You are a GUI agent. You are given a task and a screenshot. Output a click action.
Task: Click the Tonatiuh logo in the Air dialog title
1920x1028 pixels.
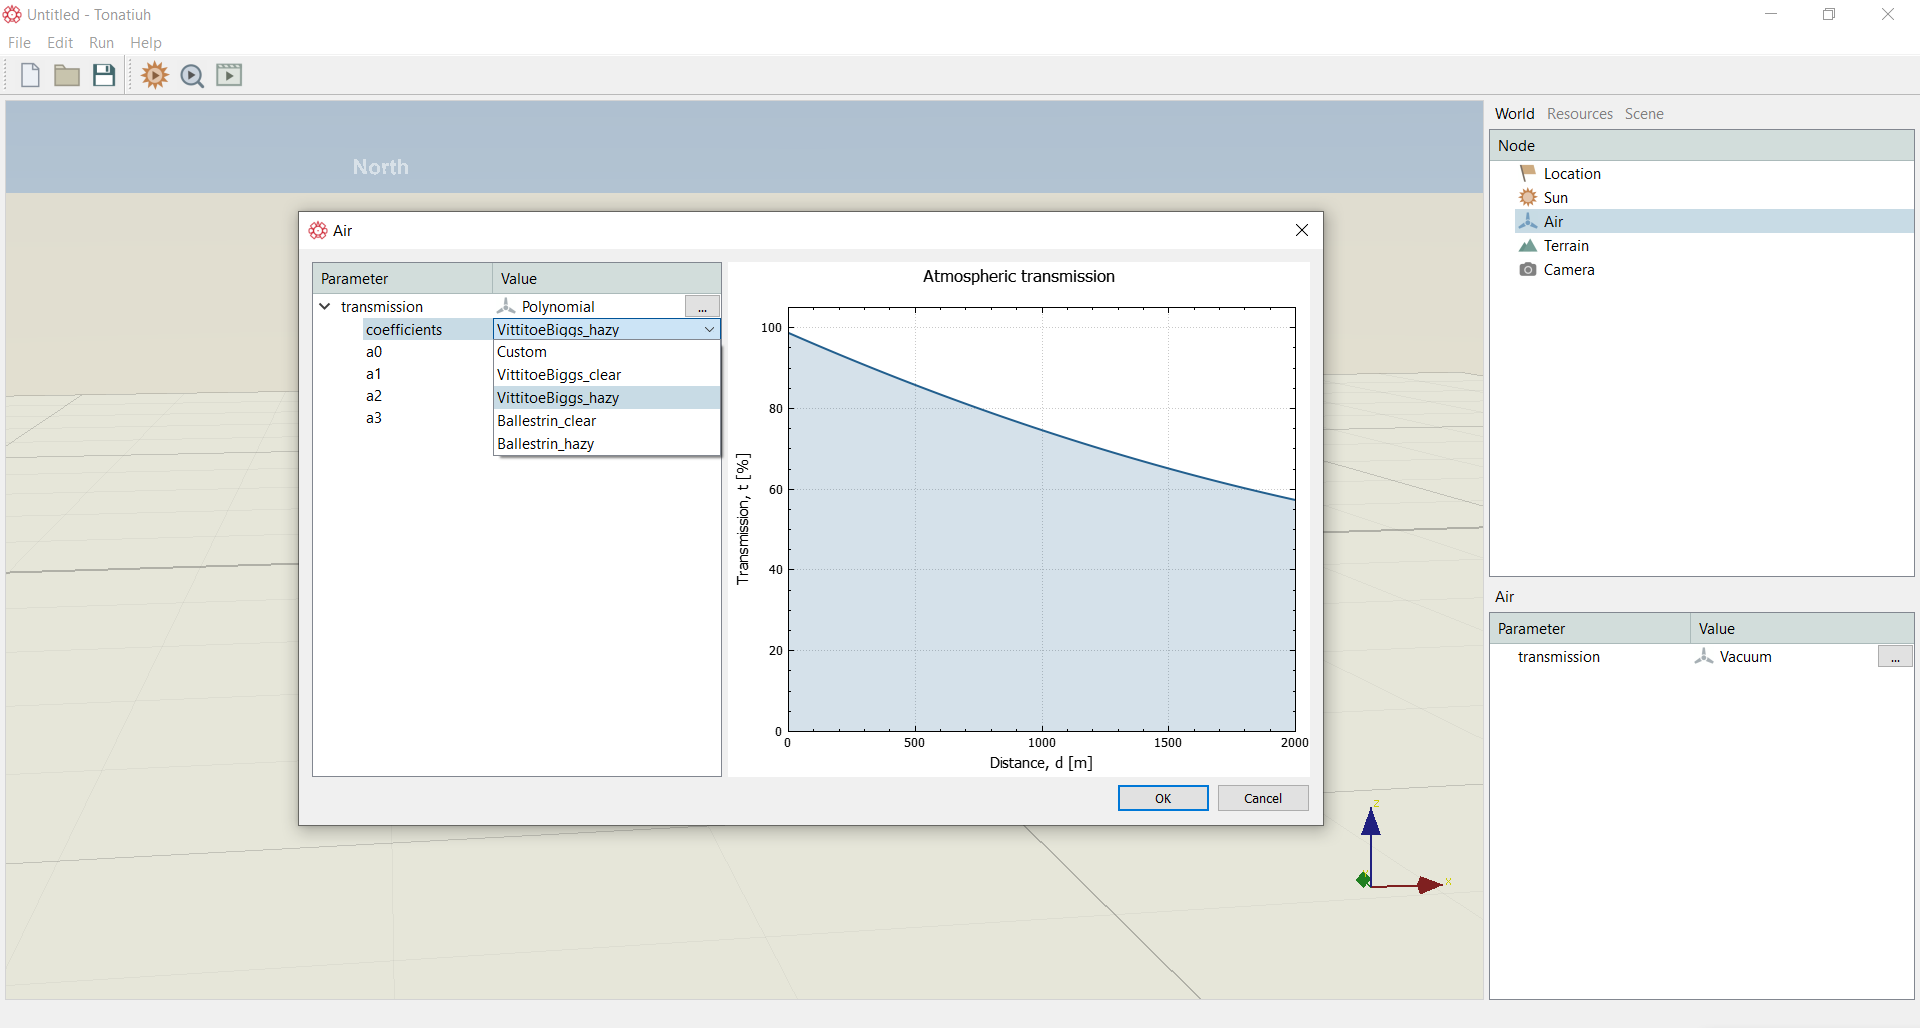[318, 230]
